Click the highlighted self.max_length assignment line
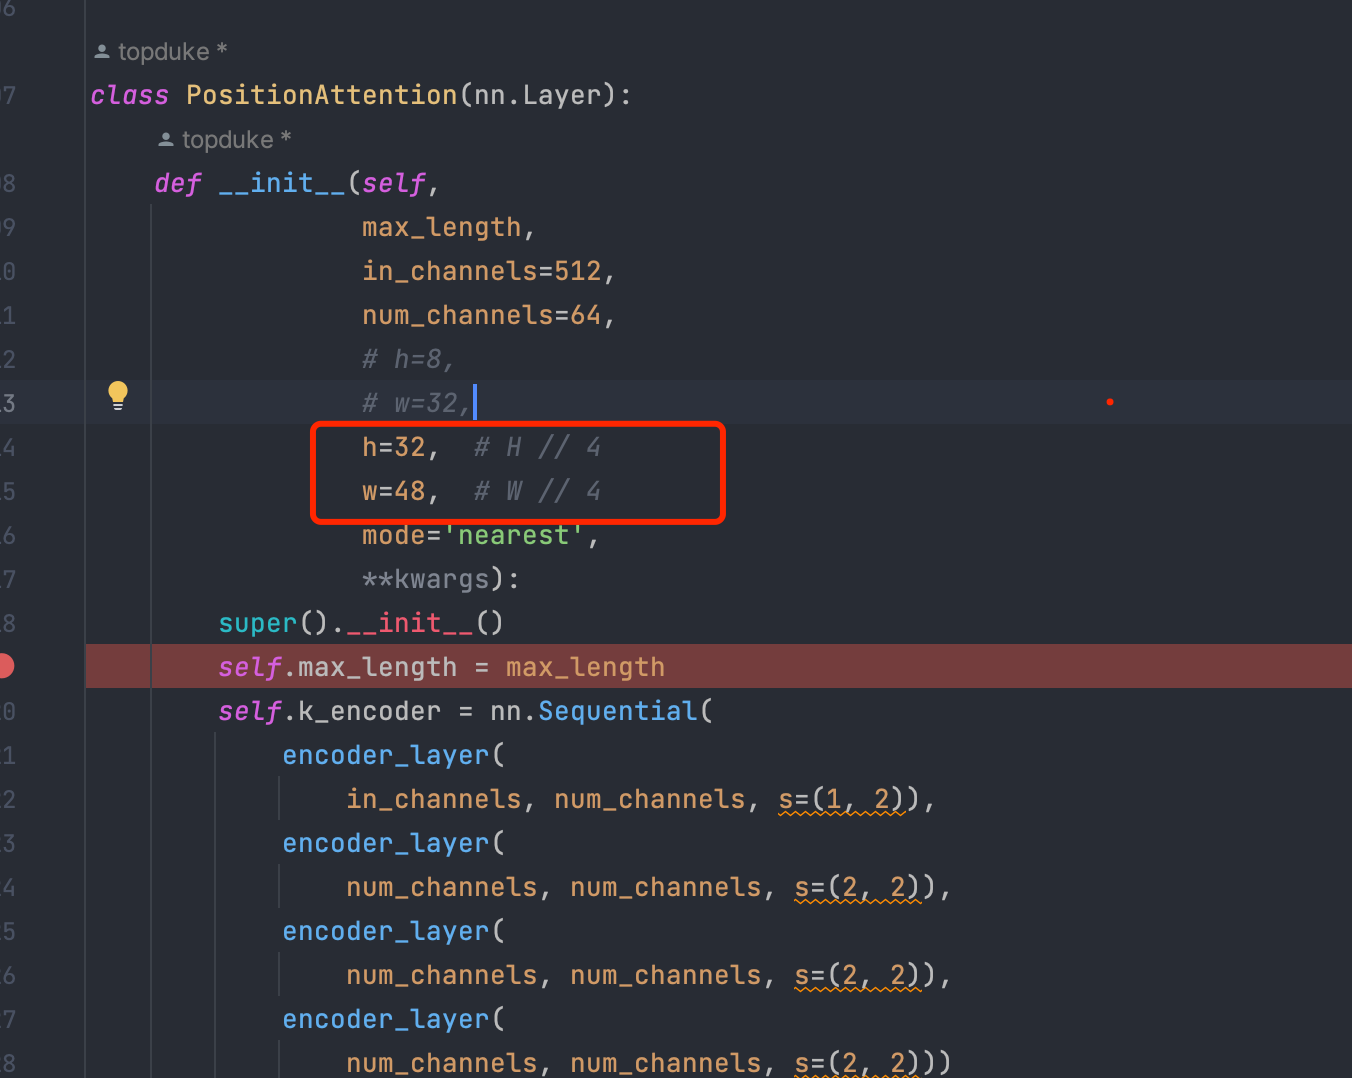 (x=440, y=666)
